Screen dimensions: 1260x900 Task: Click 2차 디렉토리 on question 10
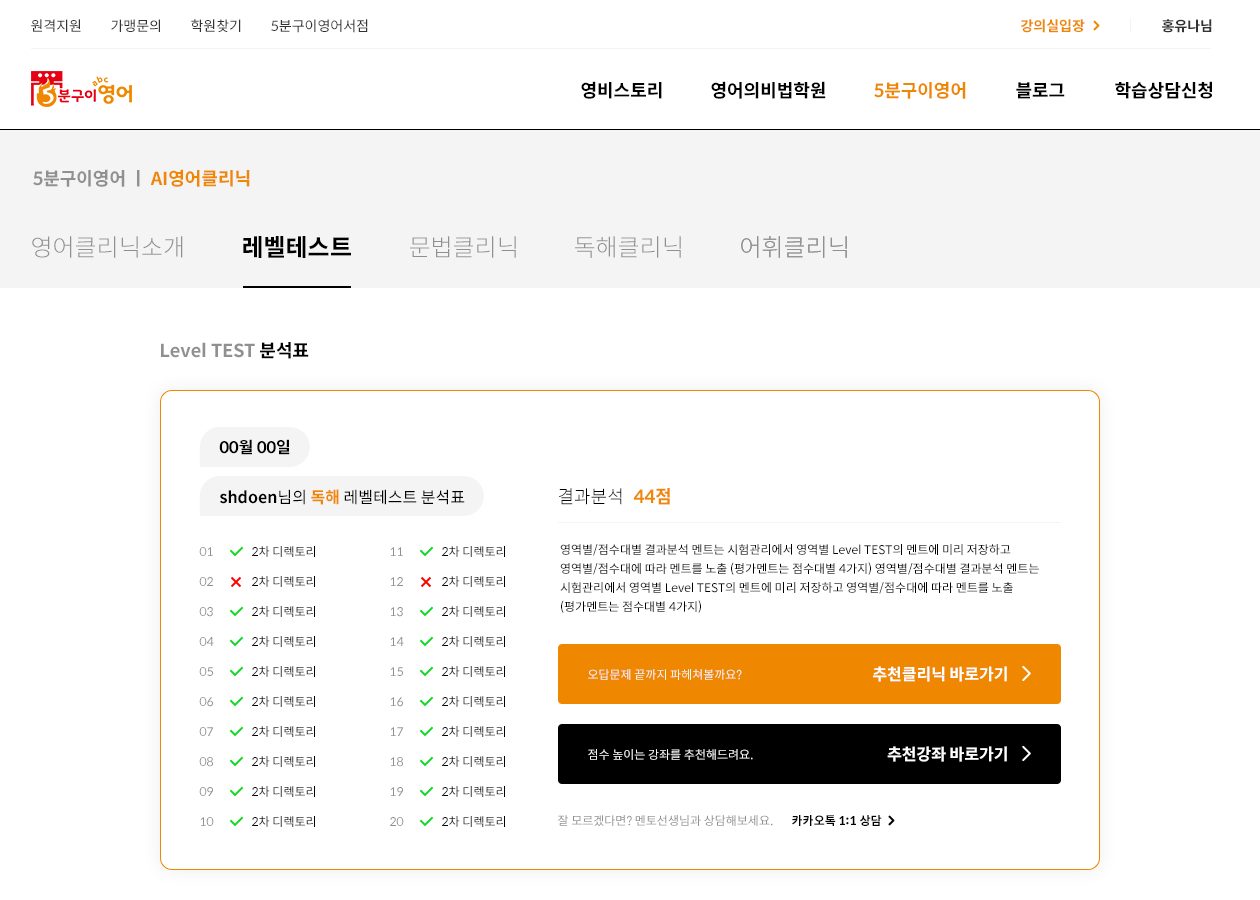click(x=284, y=821)
